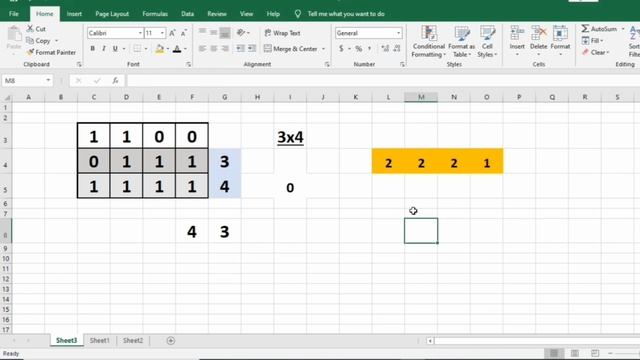Select column M header

[x=421, y=97]
